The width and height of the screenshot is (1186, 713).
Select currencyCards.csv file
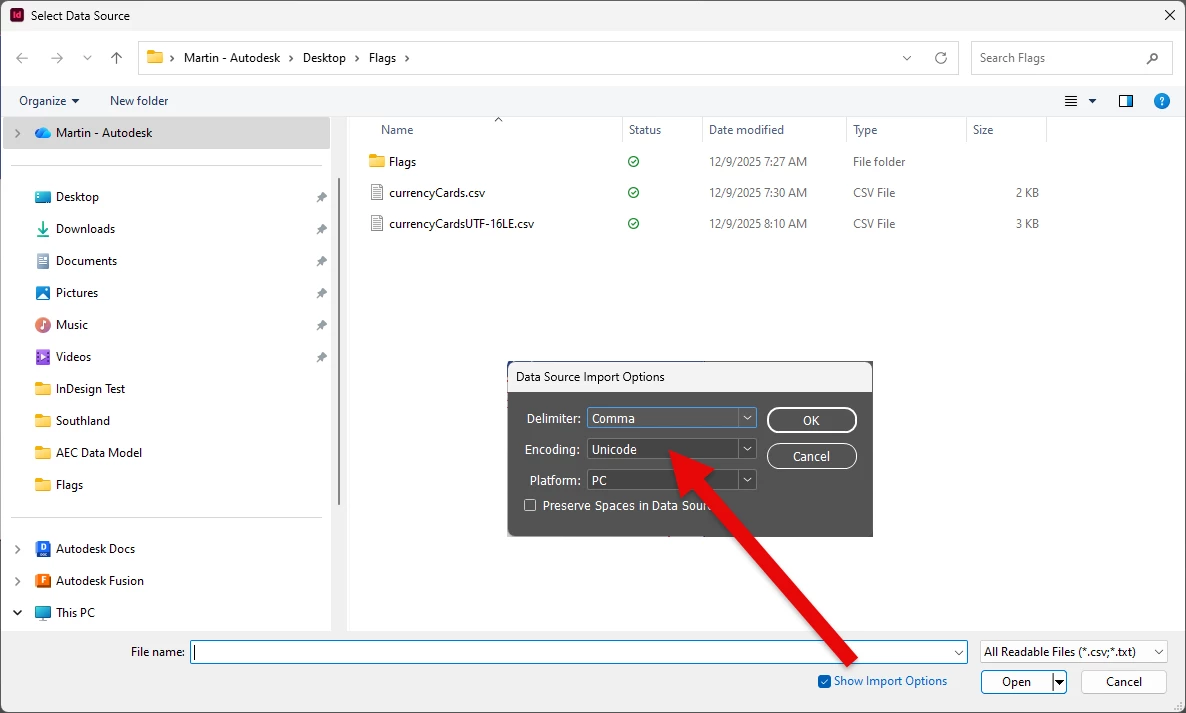(x=436, y=193)
